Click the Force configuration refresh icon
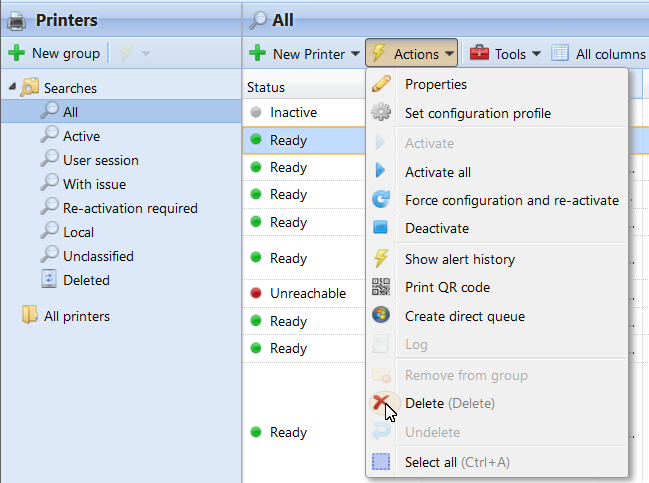Screen dimensions: 649x483 pyautogui.click(x=381, y=200)
